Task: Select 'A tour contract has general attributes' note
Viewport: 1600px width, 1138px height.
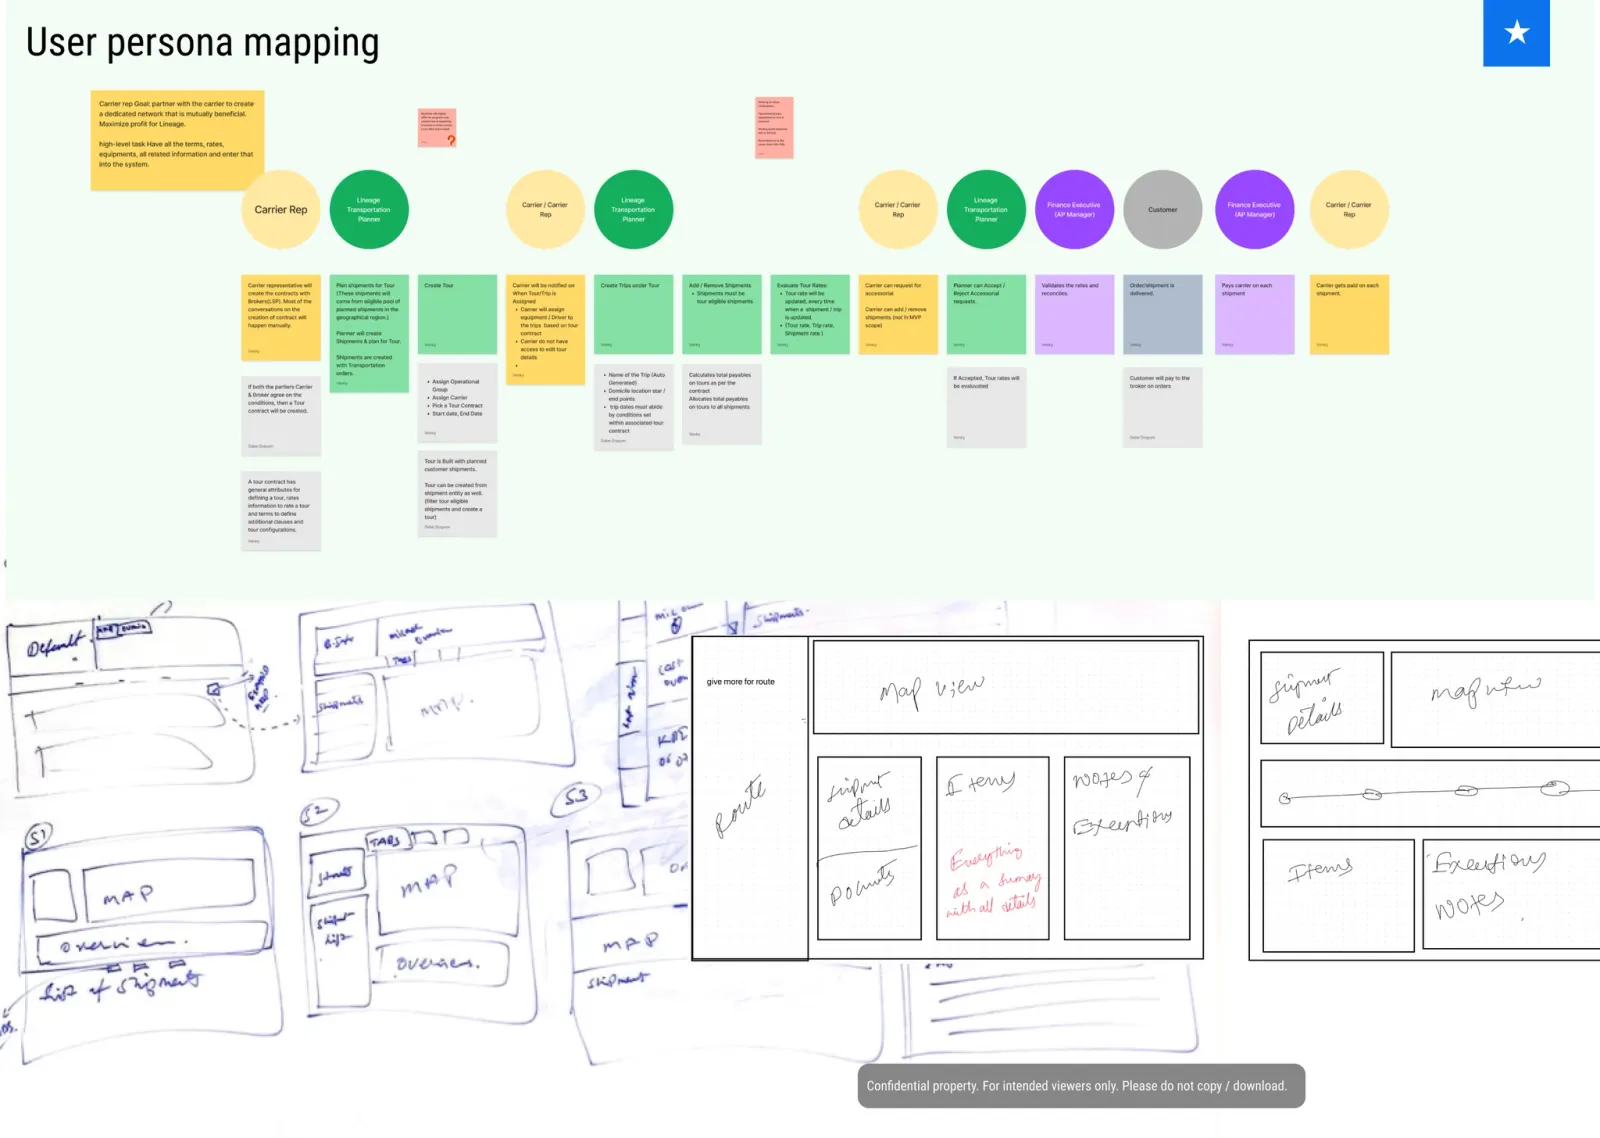Action: point(281,511)
